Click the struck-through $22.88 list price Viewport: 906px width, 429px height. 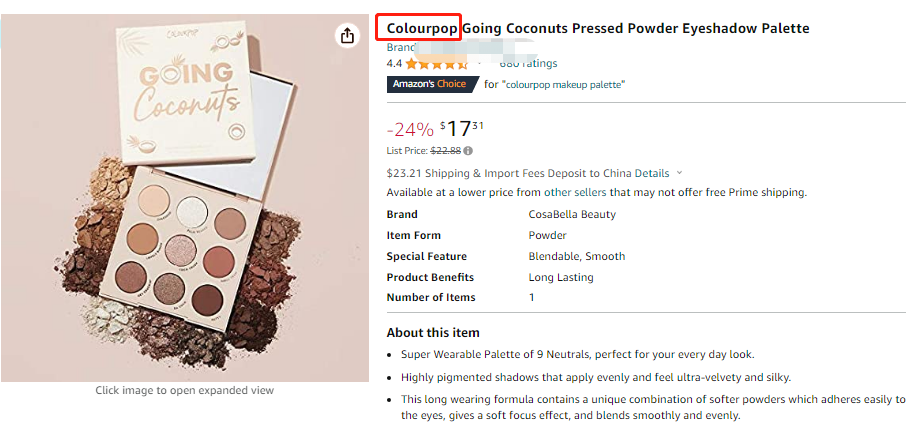[445, 151]
